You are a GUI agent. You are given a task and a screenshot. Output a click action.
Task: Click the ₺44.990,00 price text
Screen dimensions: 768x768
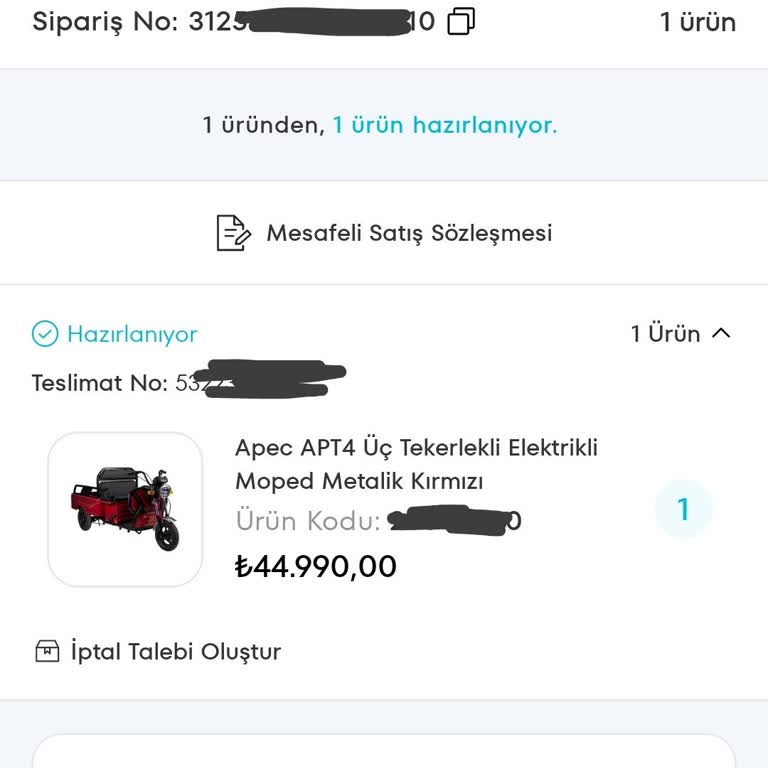[316, 567]
